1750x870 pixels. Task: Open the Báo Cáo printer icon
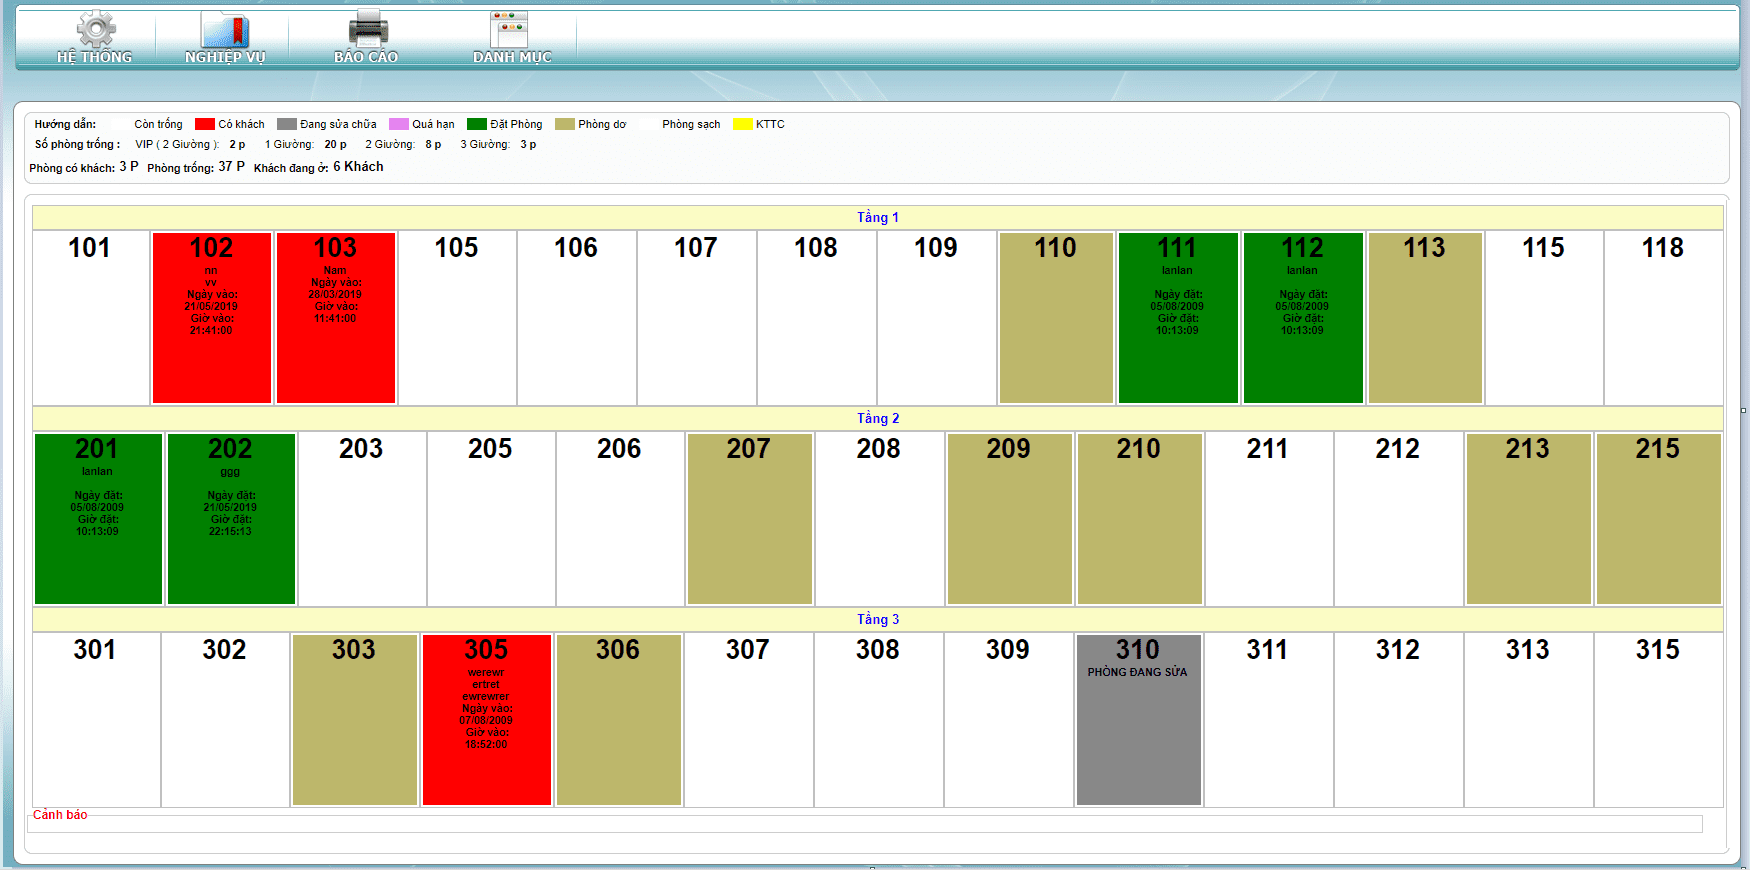[x=367, y=30]
